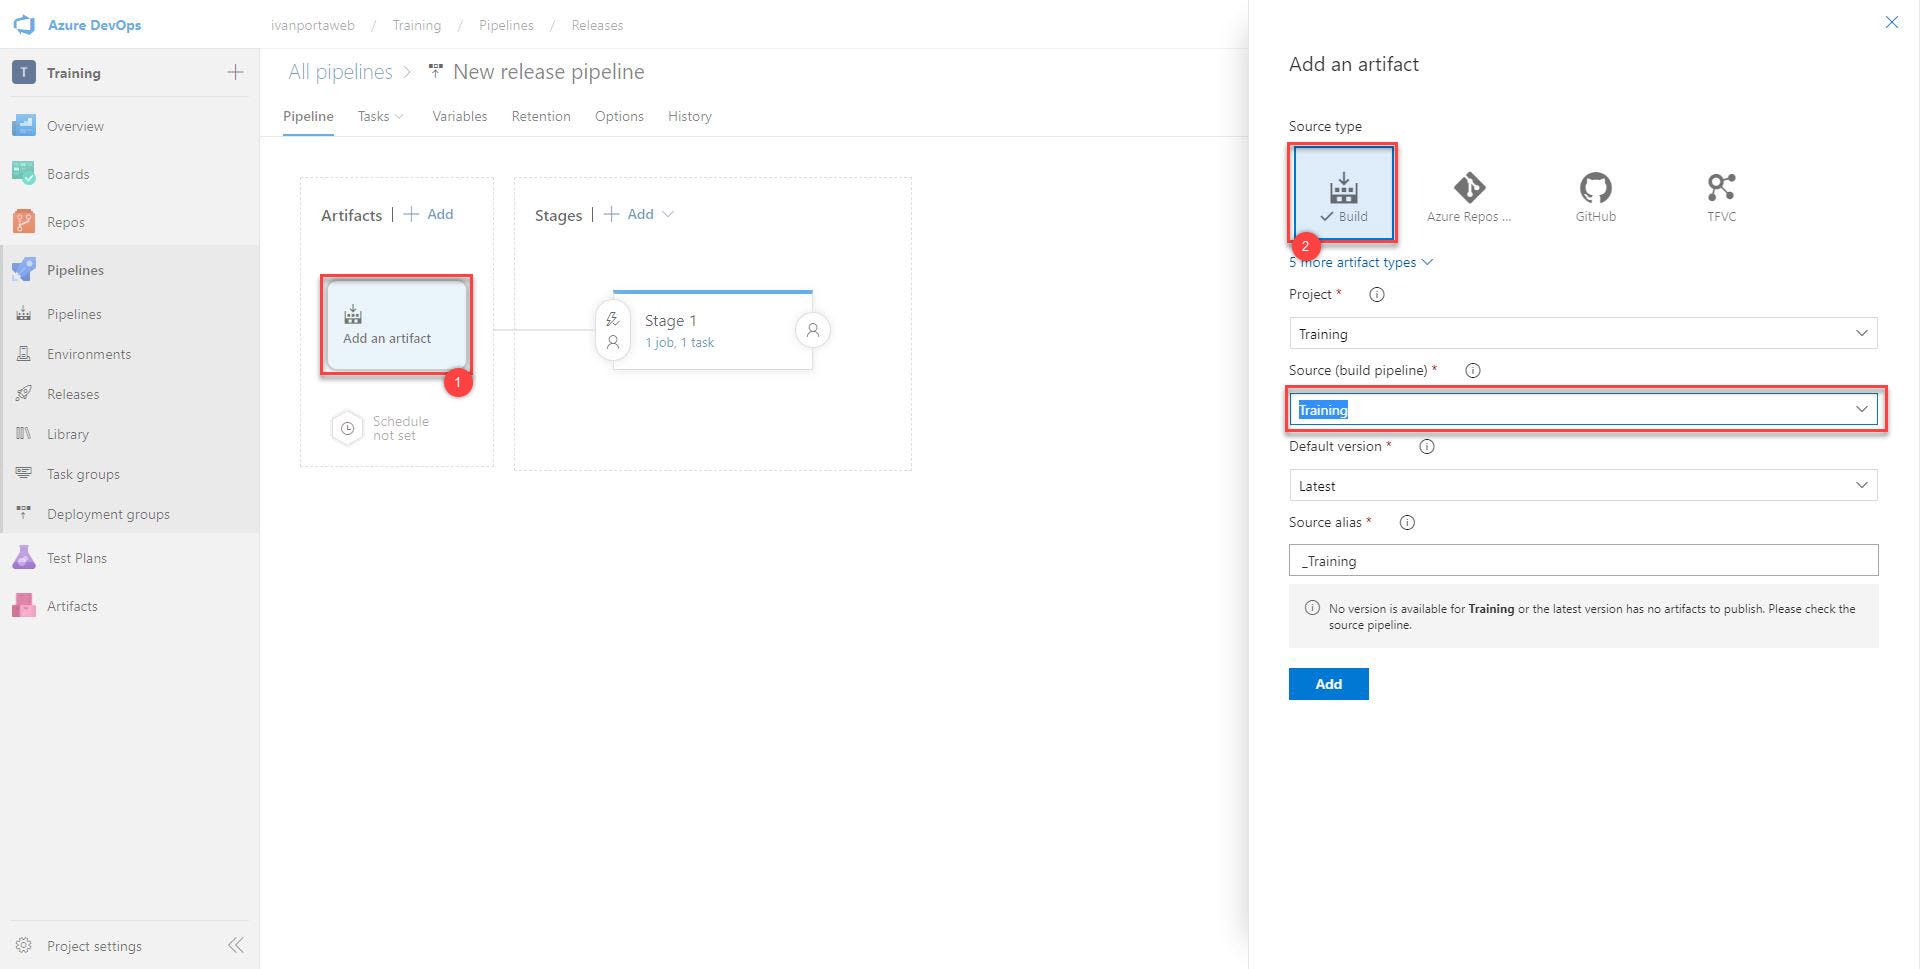Click the Add button to add artifact

[x=1328, y=684]
